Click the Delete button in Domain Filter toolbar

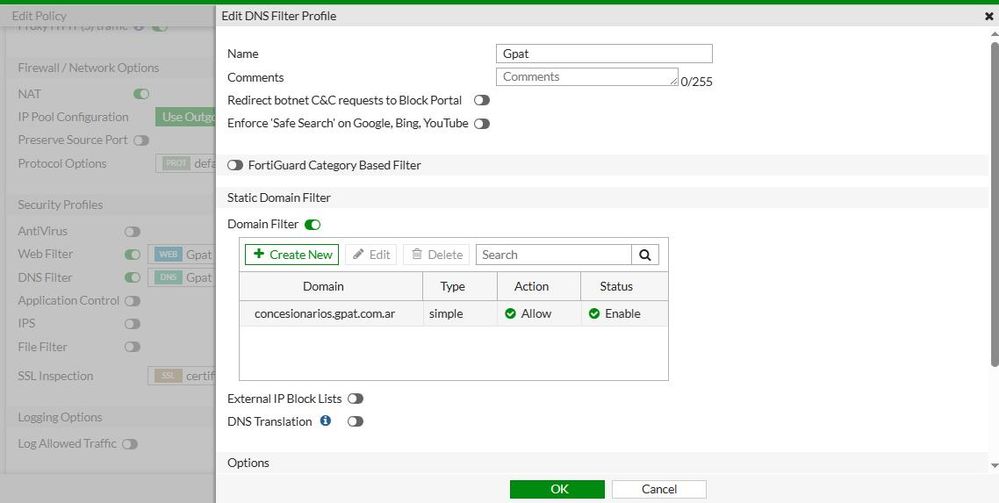436,254
